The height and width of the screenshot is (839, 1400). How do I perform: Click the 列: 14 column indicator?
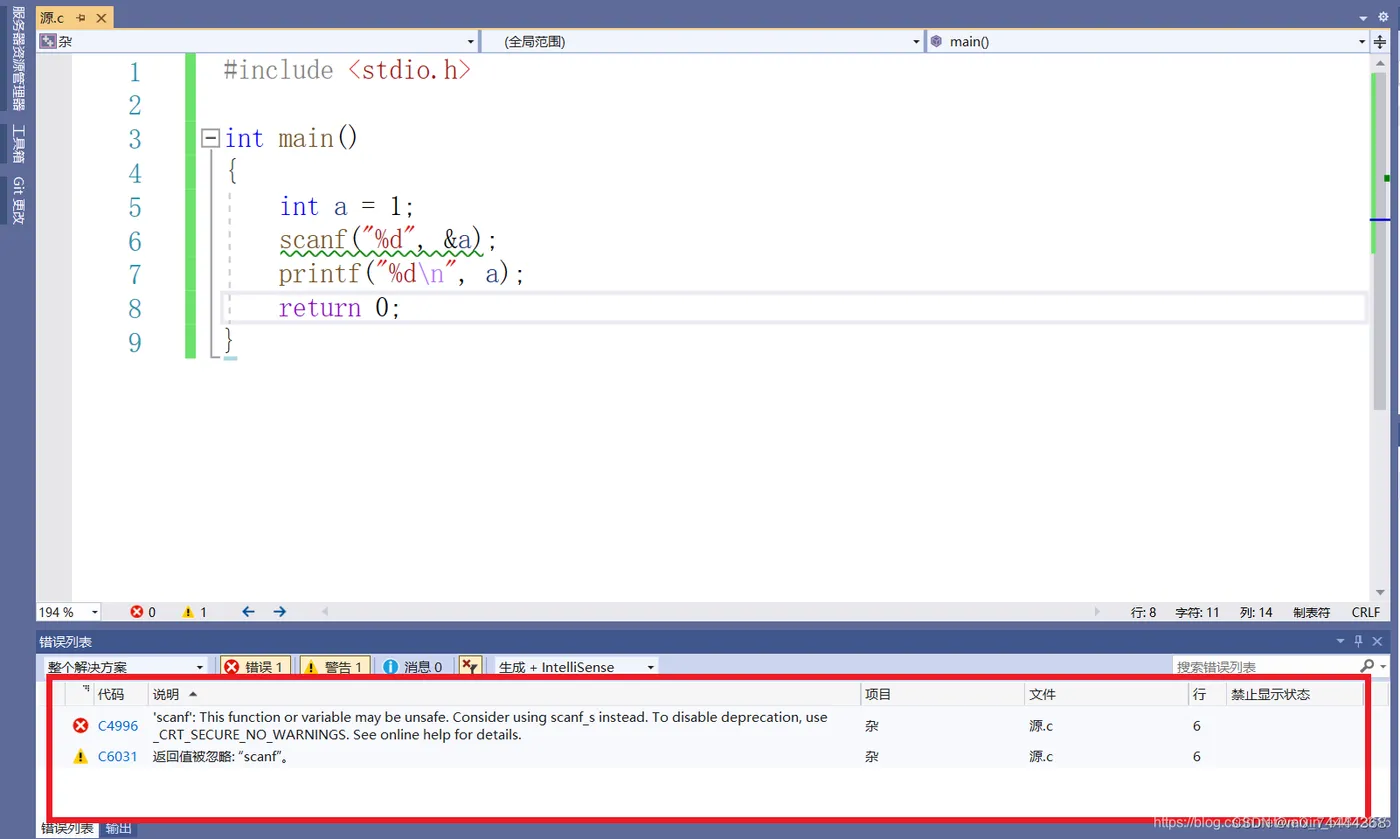coord(1256,611)
